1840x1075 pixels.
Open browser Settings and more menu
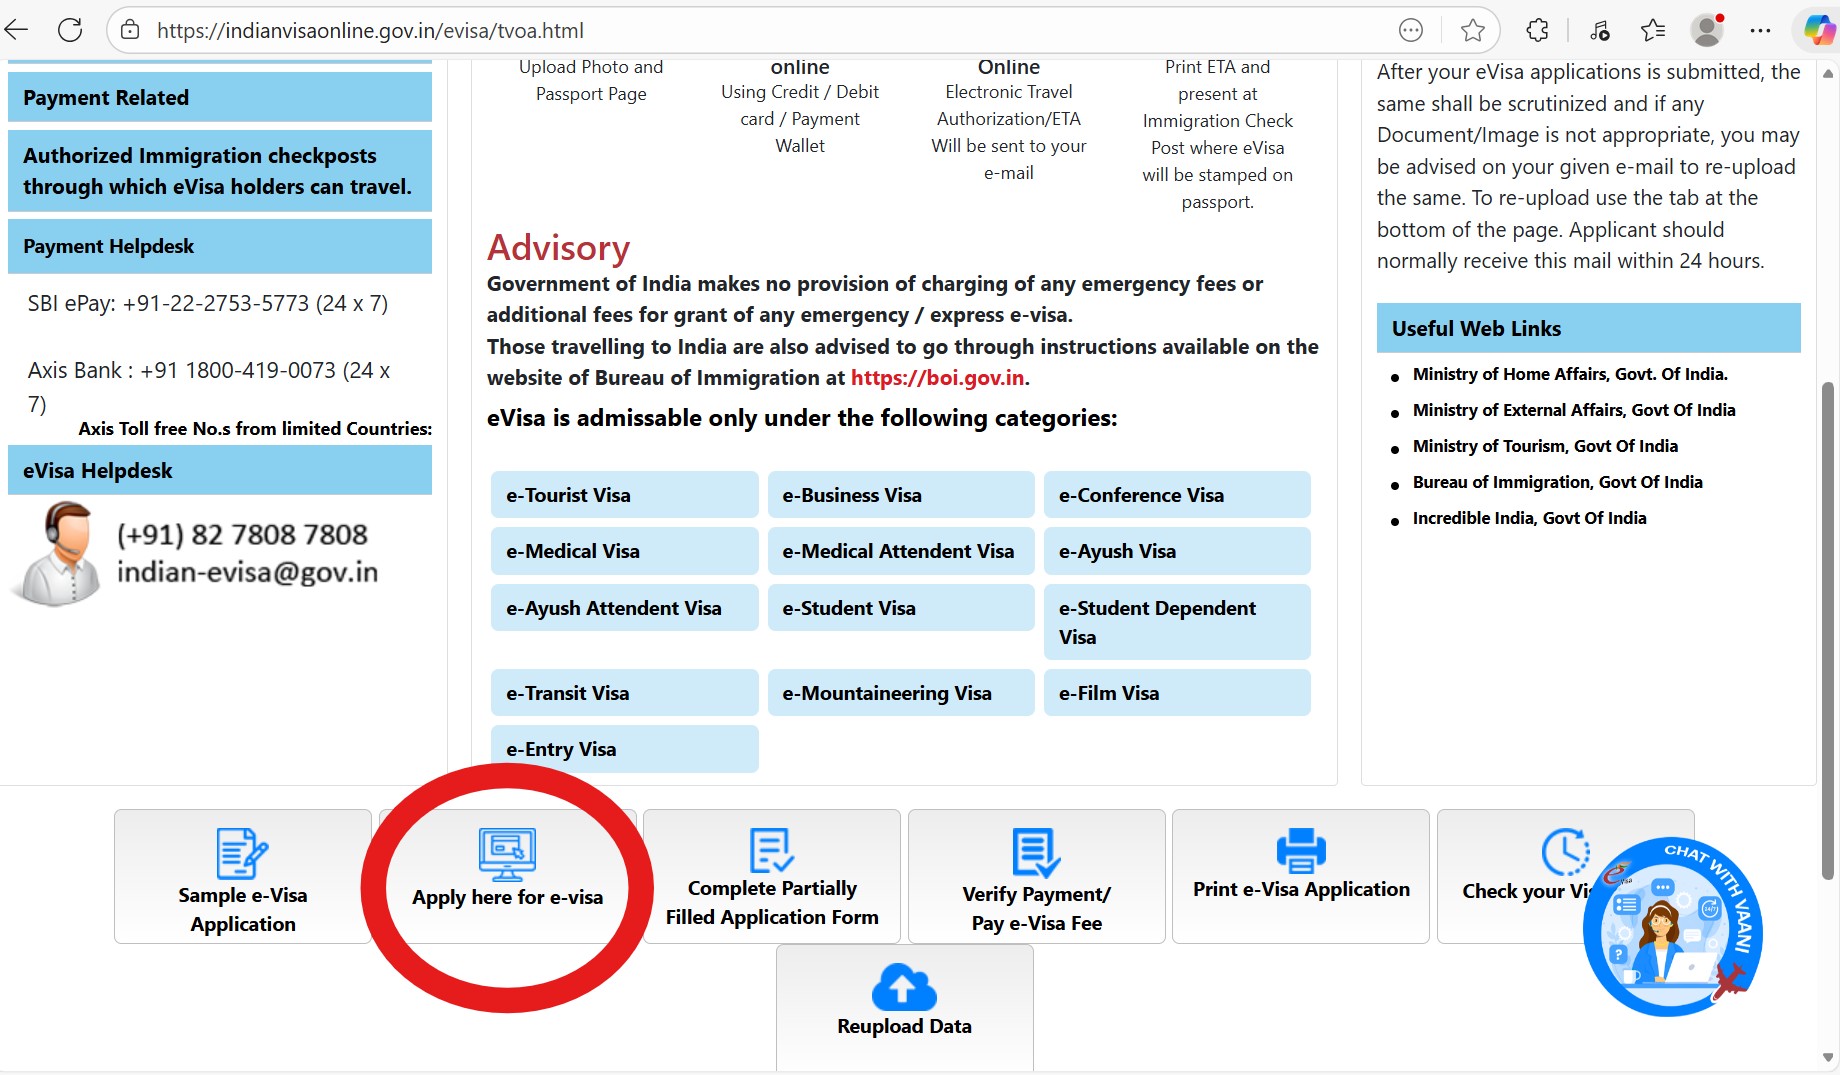click(1760, 30)
